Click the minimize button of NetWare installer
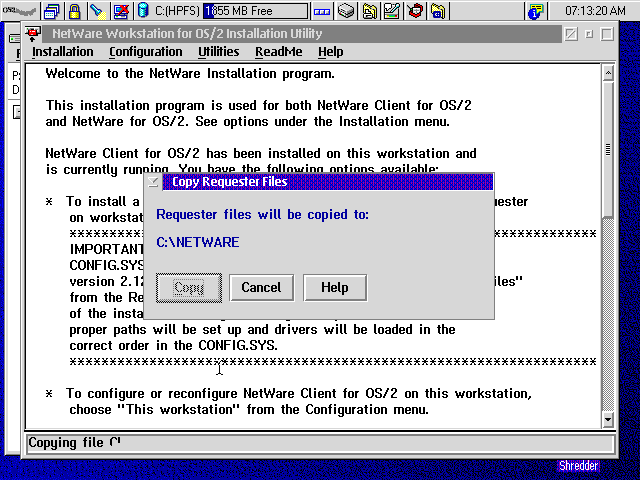The width and height of the screenshot is (640, 480). [589, 34]
